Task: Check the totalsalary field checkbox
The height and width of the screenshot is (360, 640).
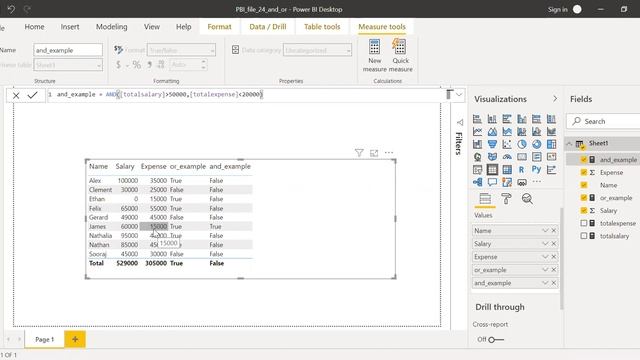Action: 584,236
